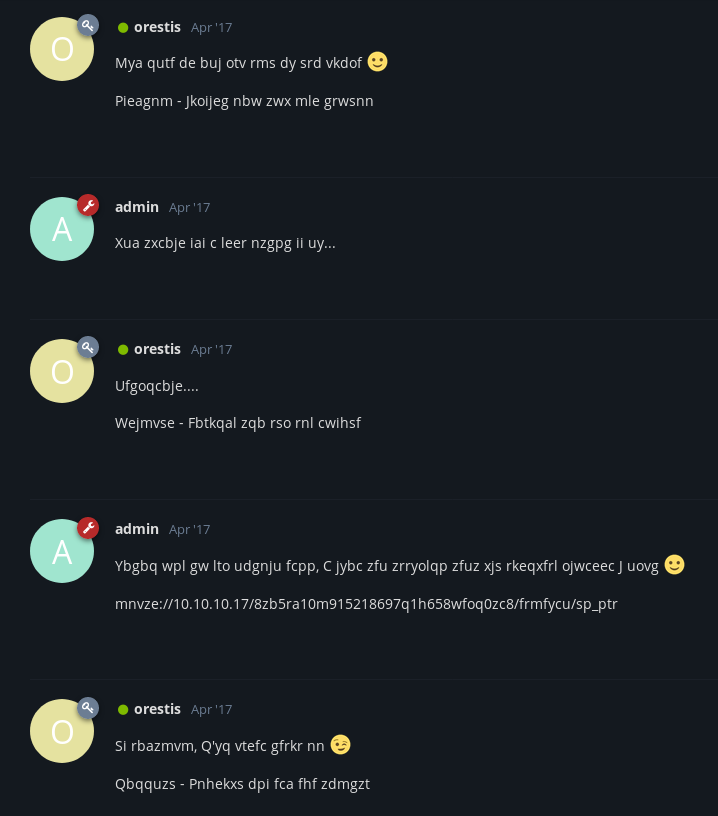Select the admin username above 'Ybgbq wpl gw'
The height and width of the screenshot is (816, 718).
[x=137, y=529]
